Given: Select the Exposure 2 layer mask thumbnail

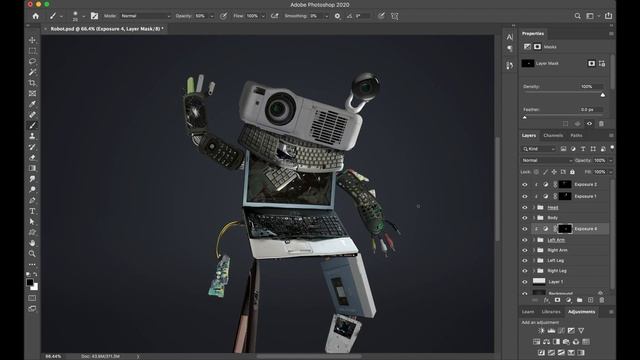Looking at the screenshot, I should point(565,184).
